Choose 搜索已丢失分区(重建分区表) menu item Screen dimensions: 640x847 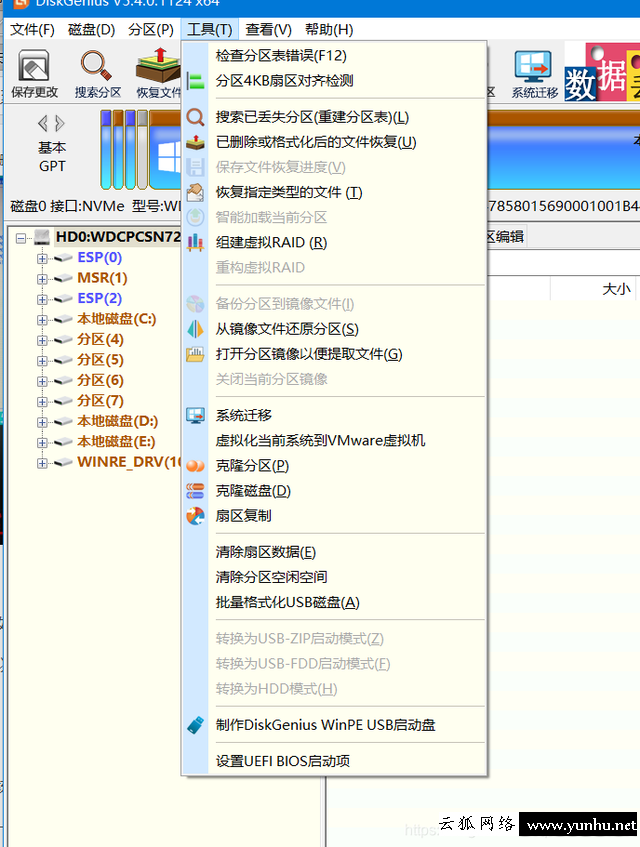(335, 117)
